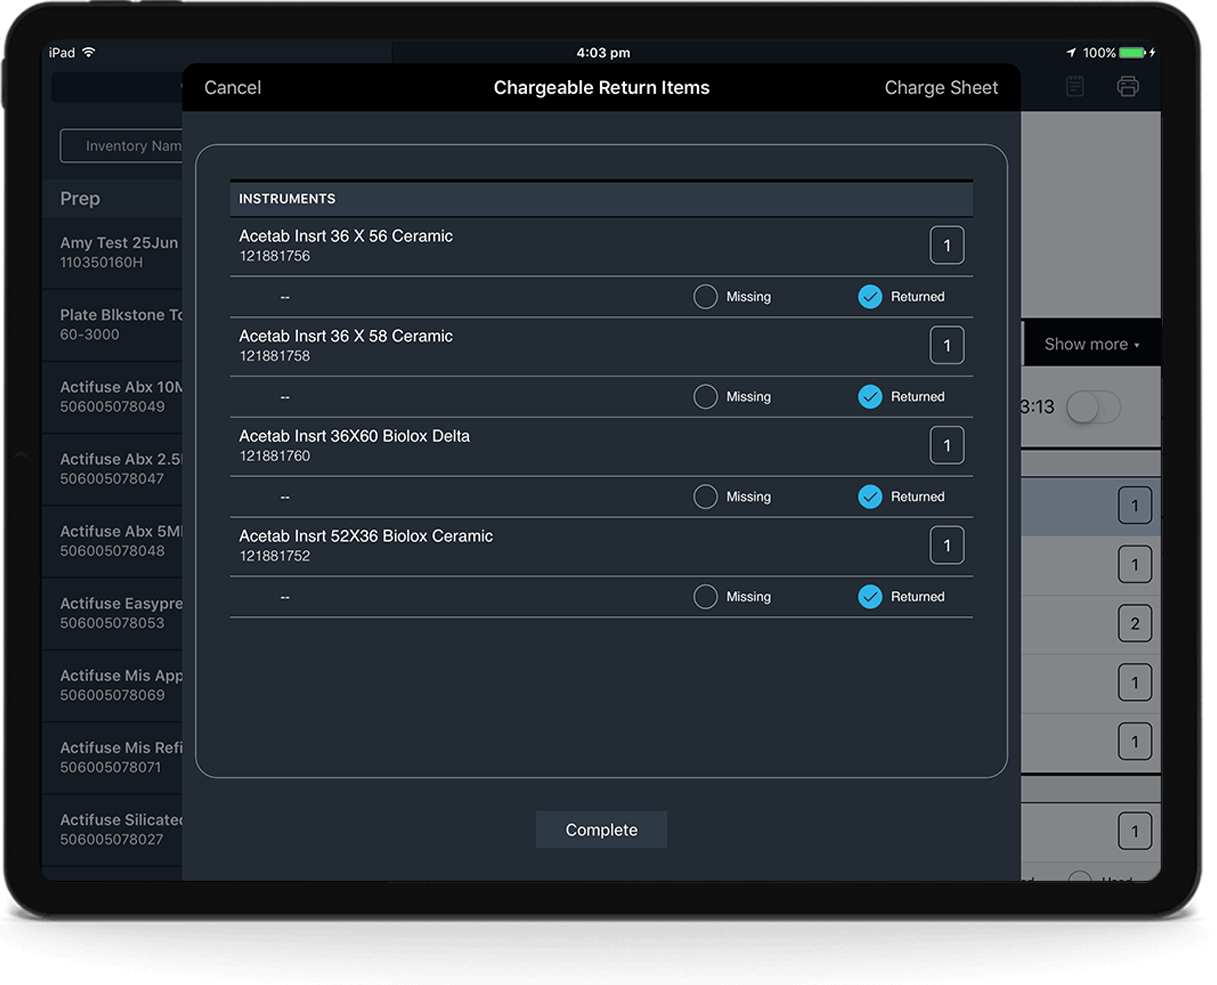The image size is (1217, 985).
Task: Click the Inventory Name search field
Action: coord(122,146)
